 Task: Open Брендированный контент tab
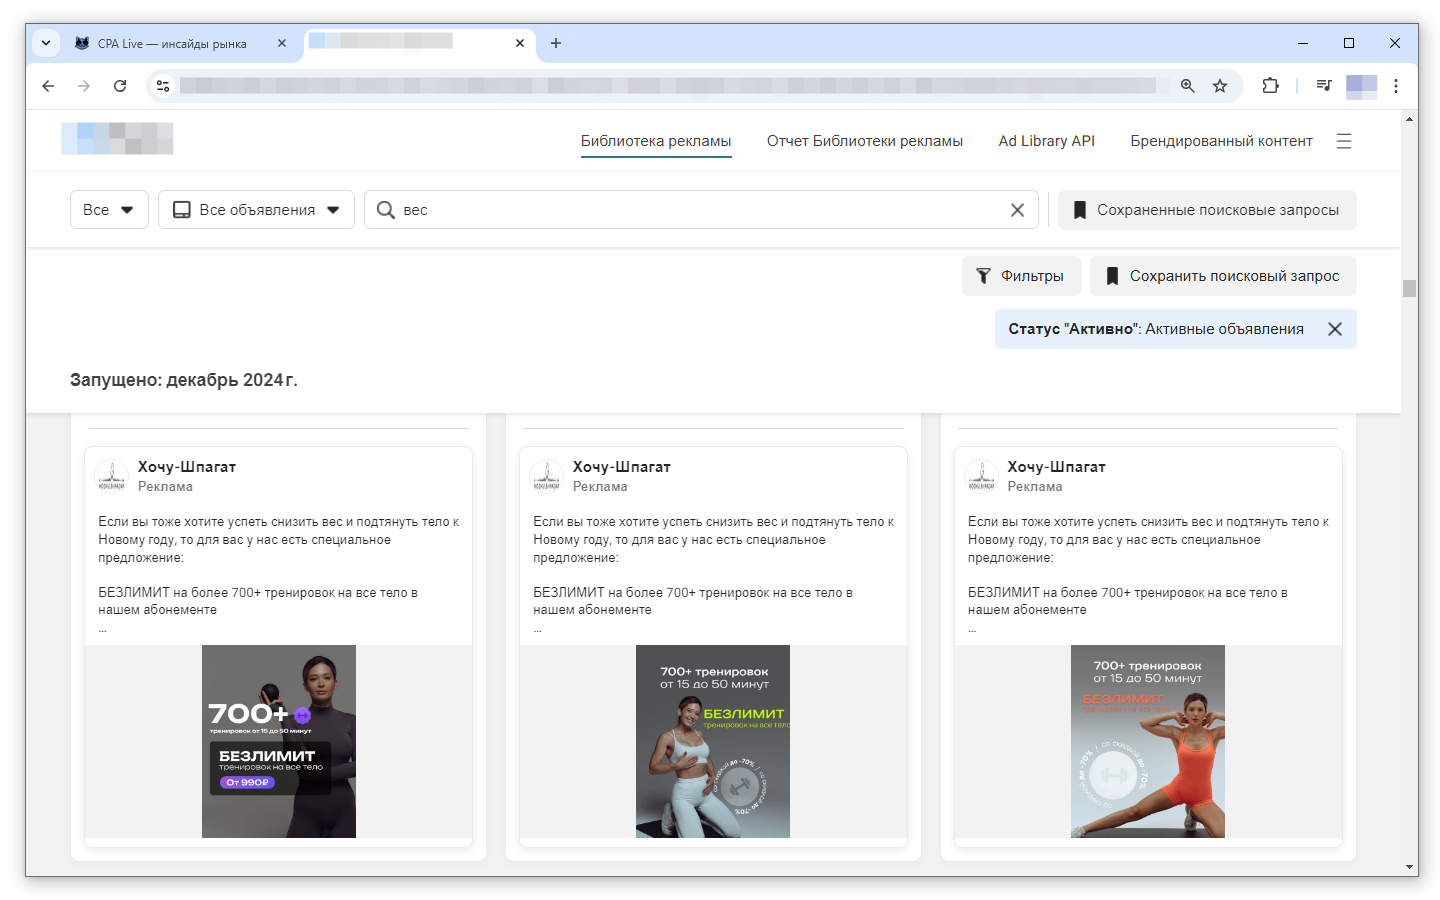[x=1221, y=141]
